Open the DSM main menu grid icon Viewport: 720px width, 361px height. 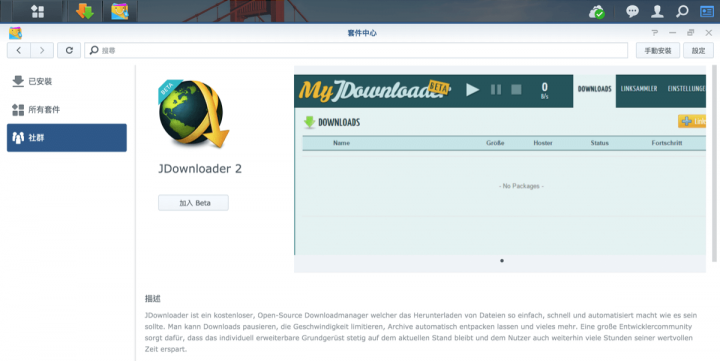(x=38, y=11)
